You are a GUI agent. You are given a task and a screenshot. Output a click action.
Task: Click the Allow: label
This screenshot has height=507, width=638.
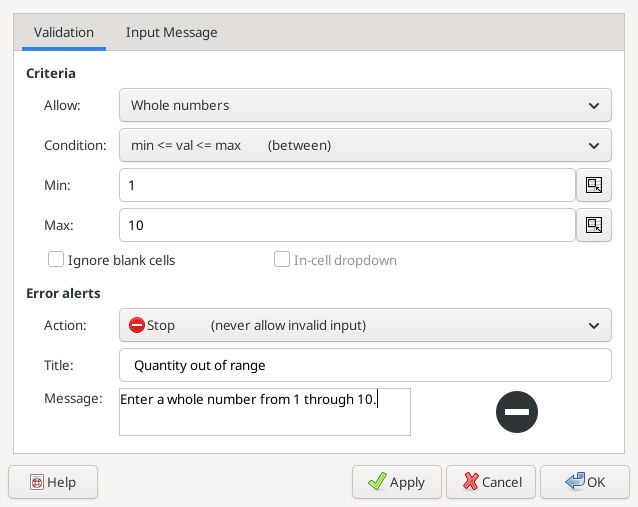tap(62, 105)
